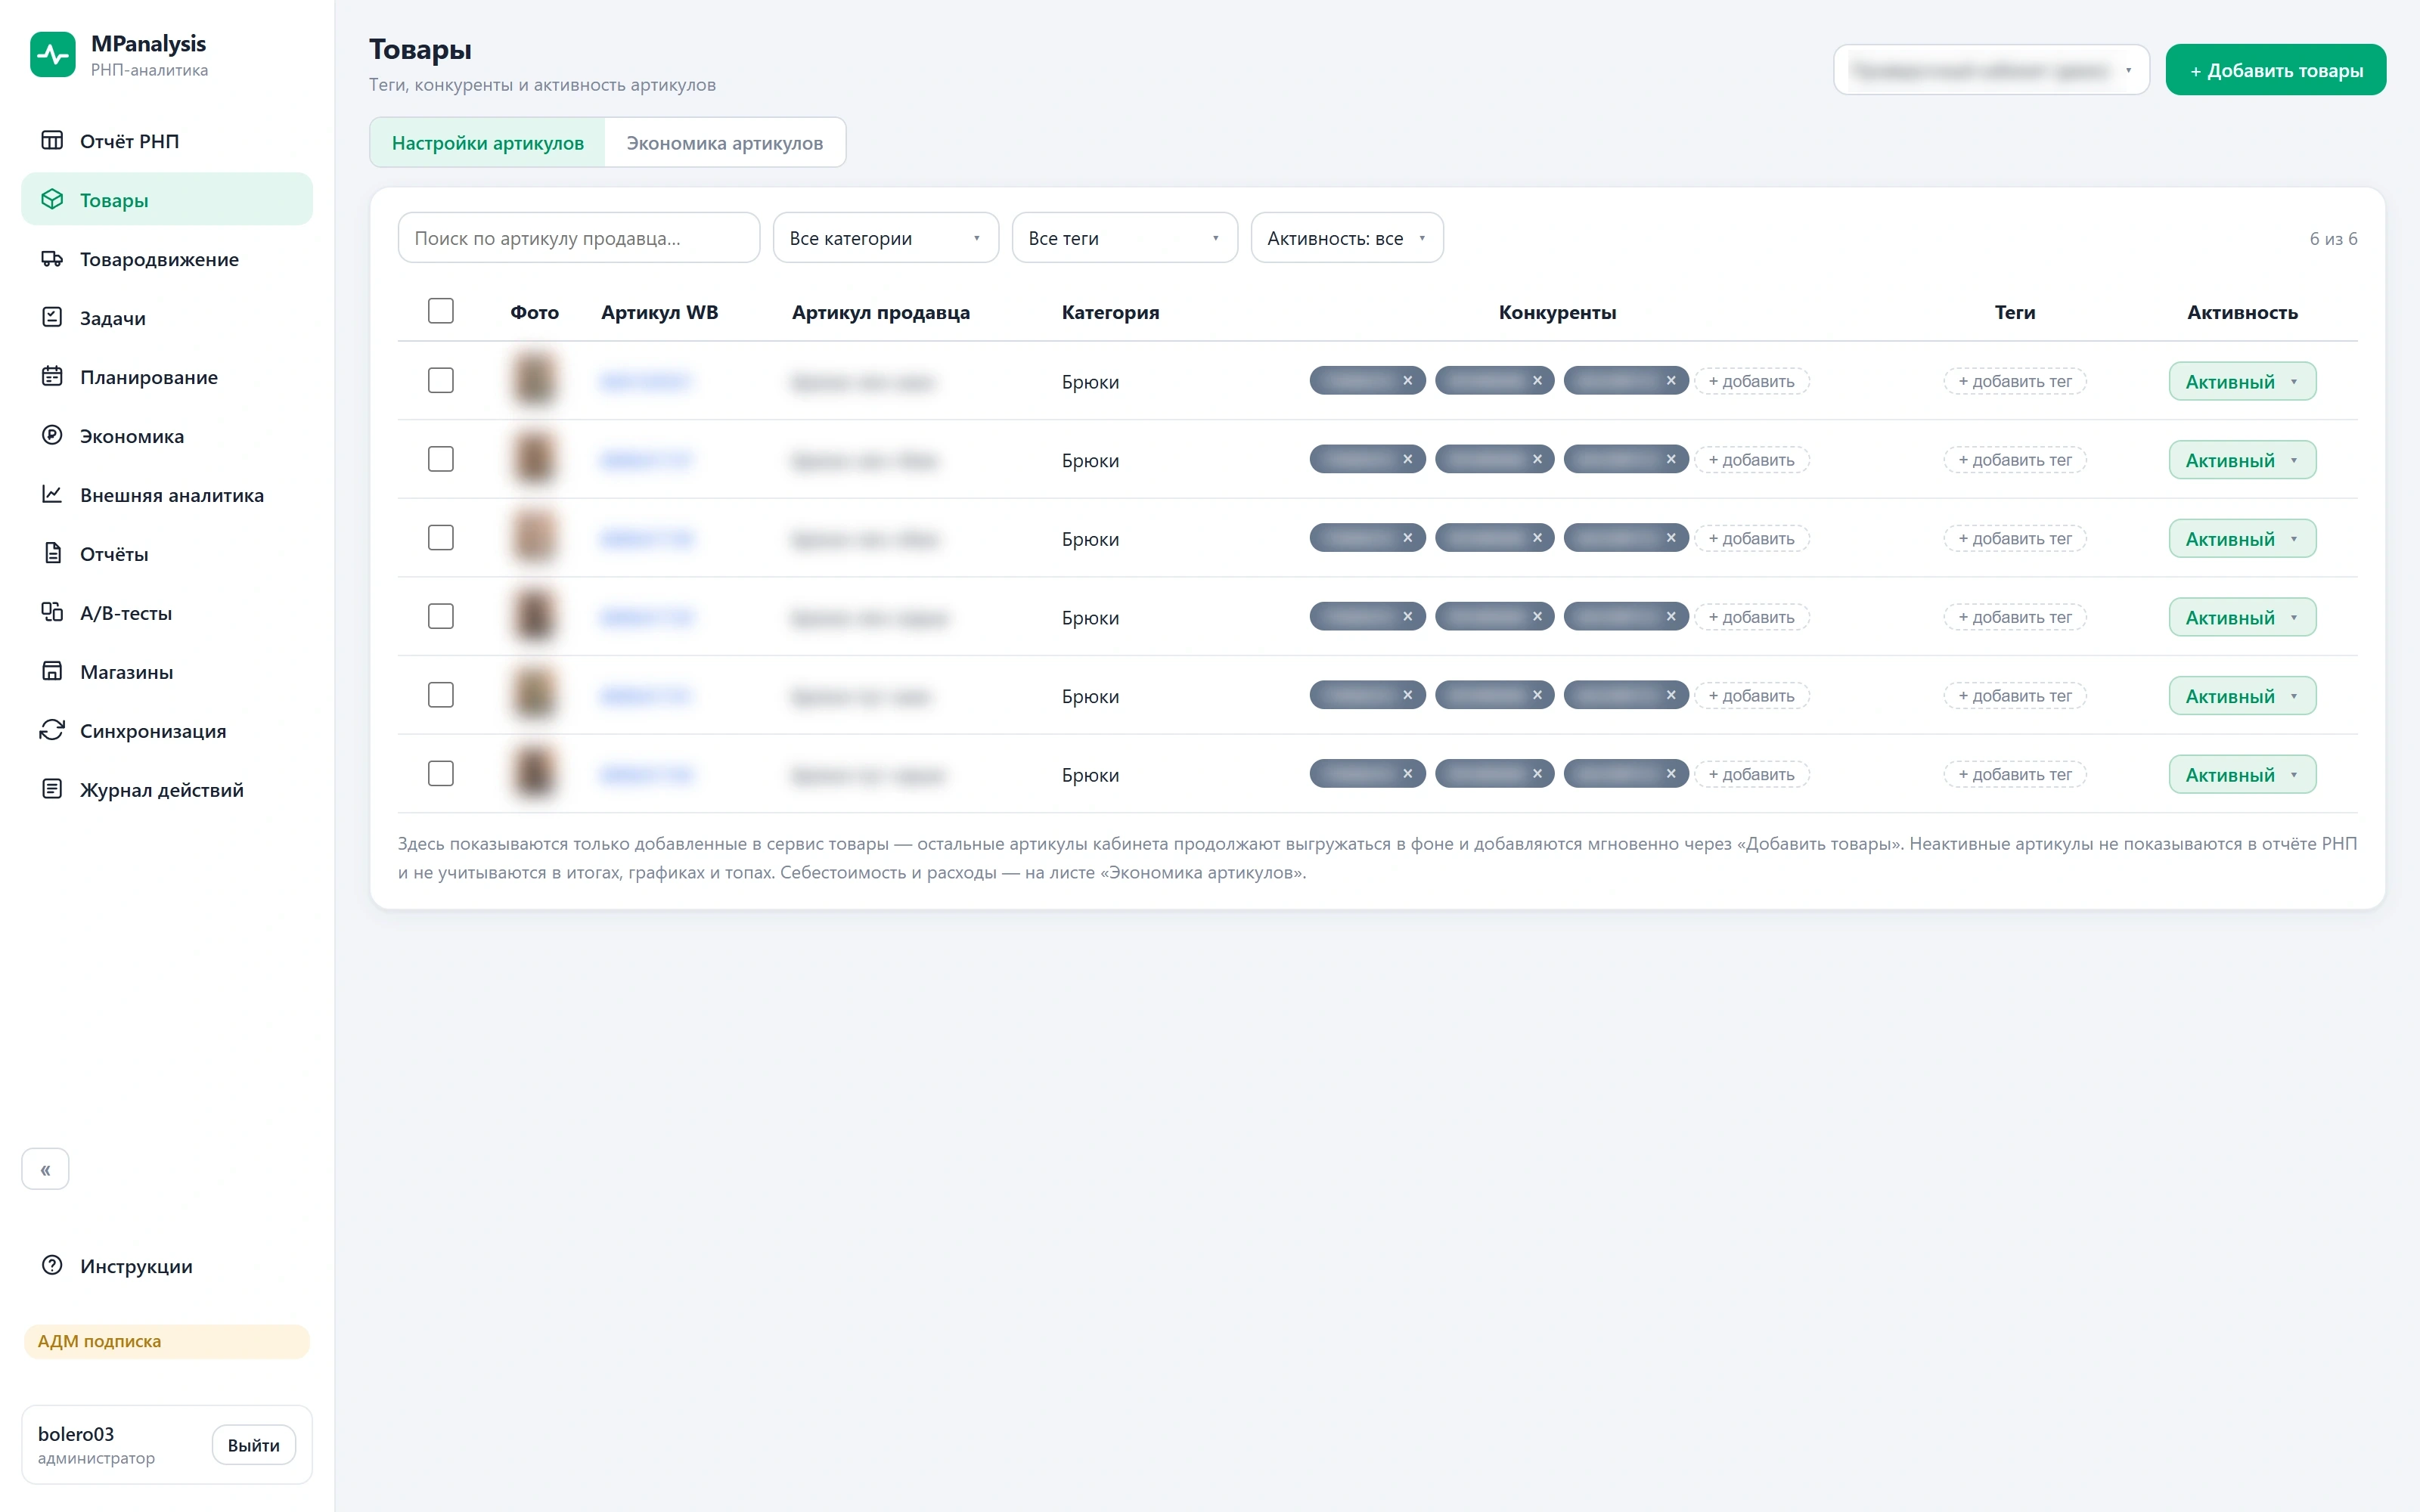Expand the Все категории dropdown
Viewport: 2420px width, 1512px height.
[886, 238]
